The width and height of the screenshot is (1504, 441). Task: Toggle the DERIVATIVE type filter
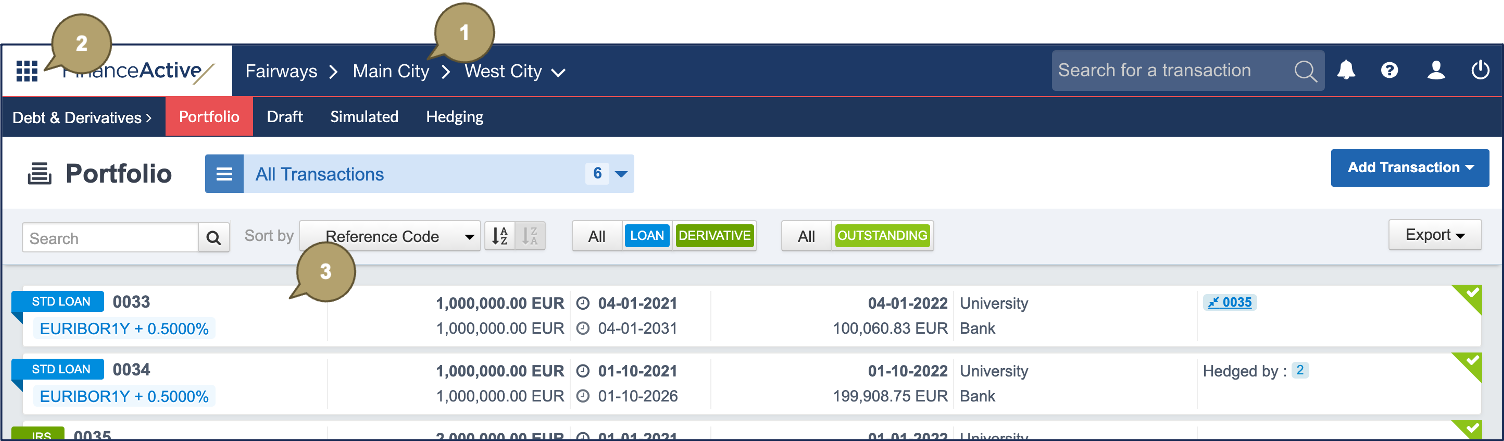click(x=714, y=236)
